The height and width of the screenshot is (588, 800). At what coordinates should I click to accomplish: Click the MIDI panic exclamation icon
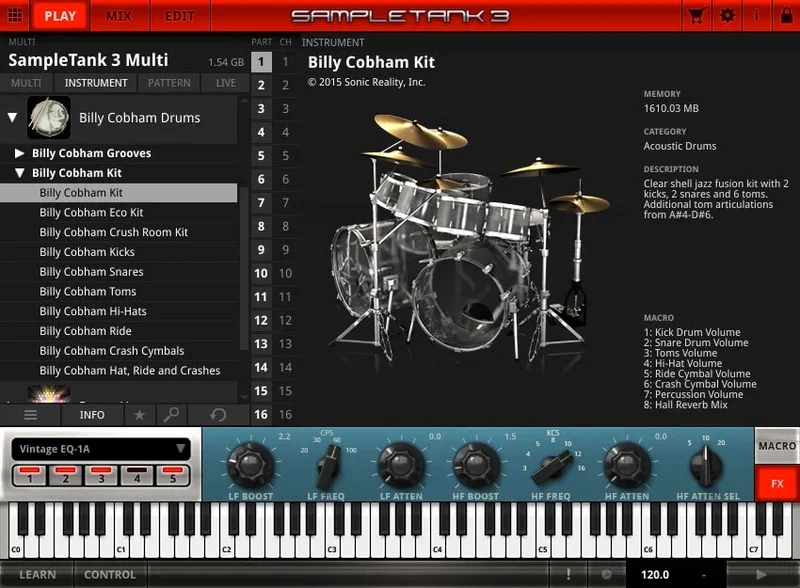coord(568,574)
